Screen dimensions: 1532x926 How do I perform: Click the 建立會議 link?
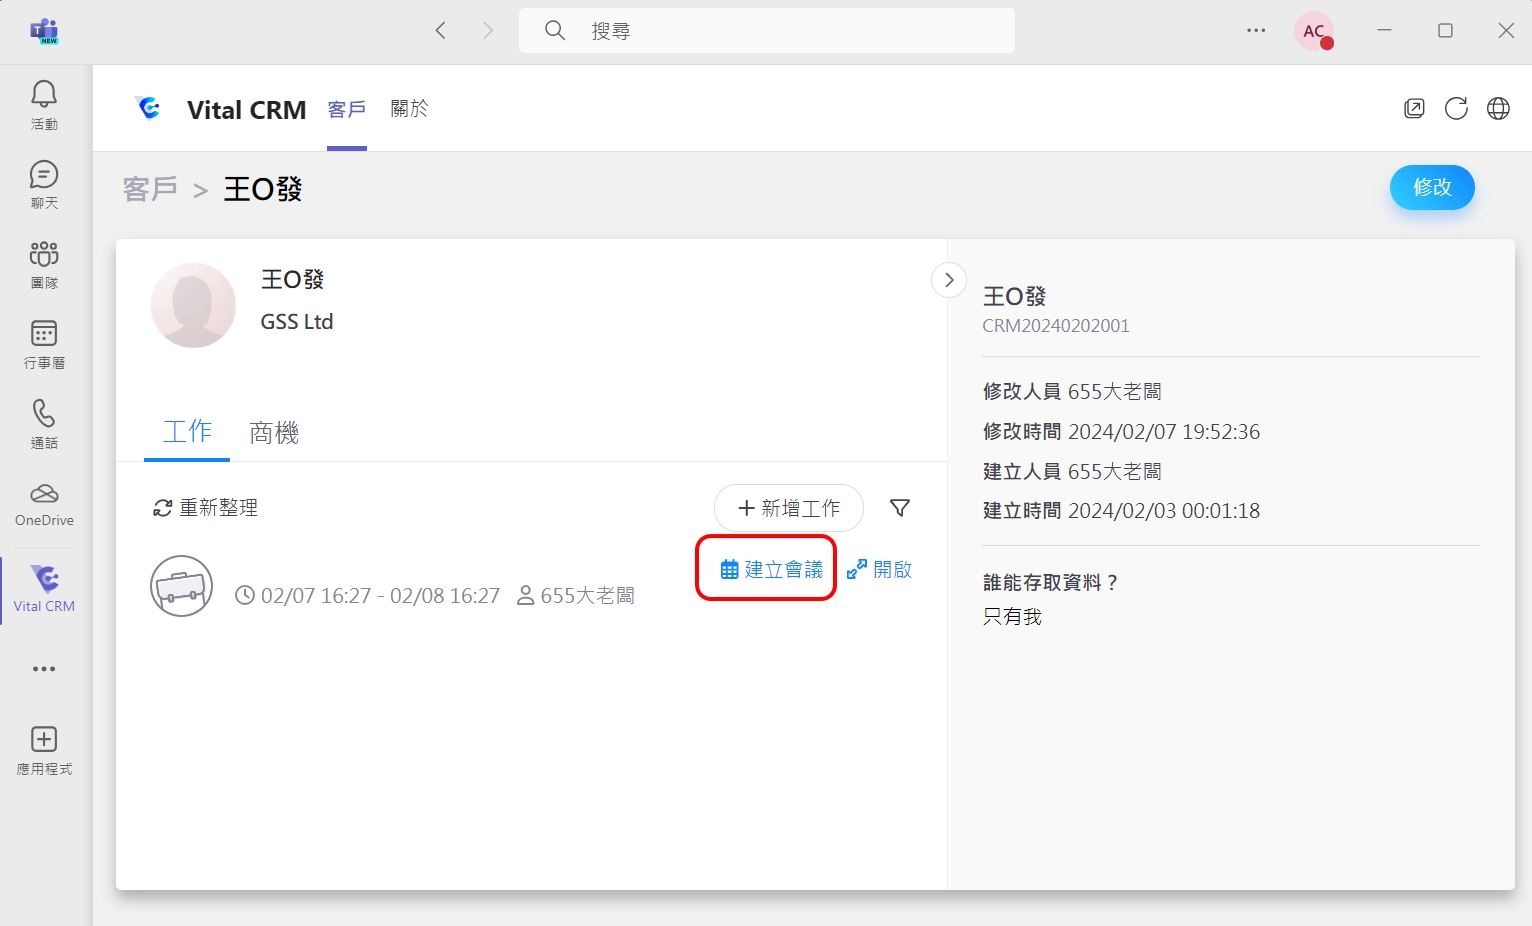(772, 570)
